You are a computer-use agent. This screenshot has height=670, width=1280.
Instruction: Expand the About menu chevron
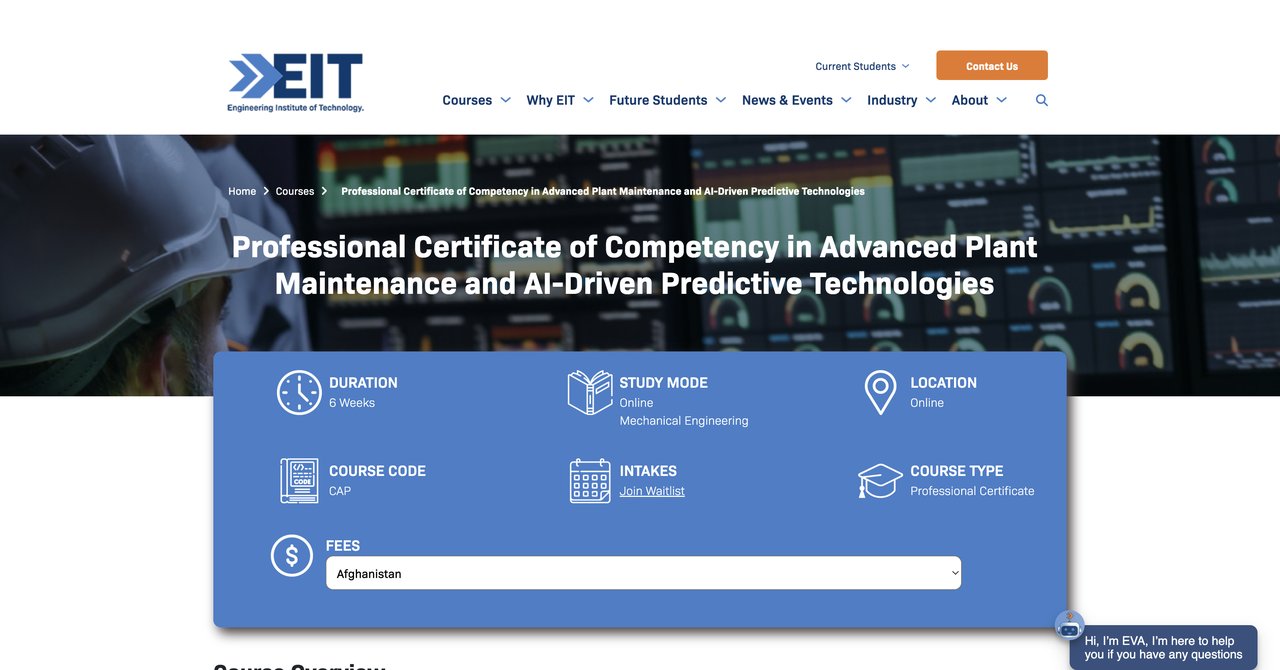(x=1001, y=100)
